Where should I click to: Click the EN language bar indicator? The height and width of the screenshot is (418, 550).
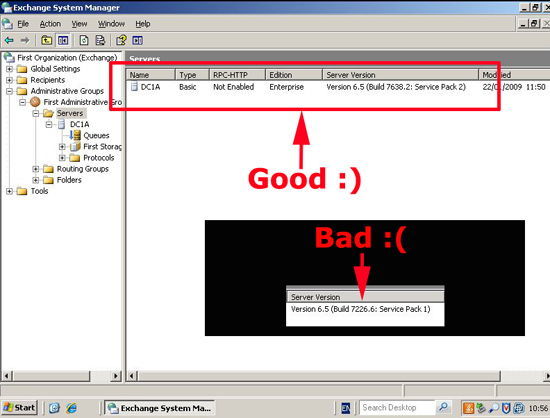tap(346, 408)
